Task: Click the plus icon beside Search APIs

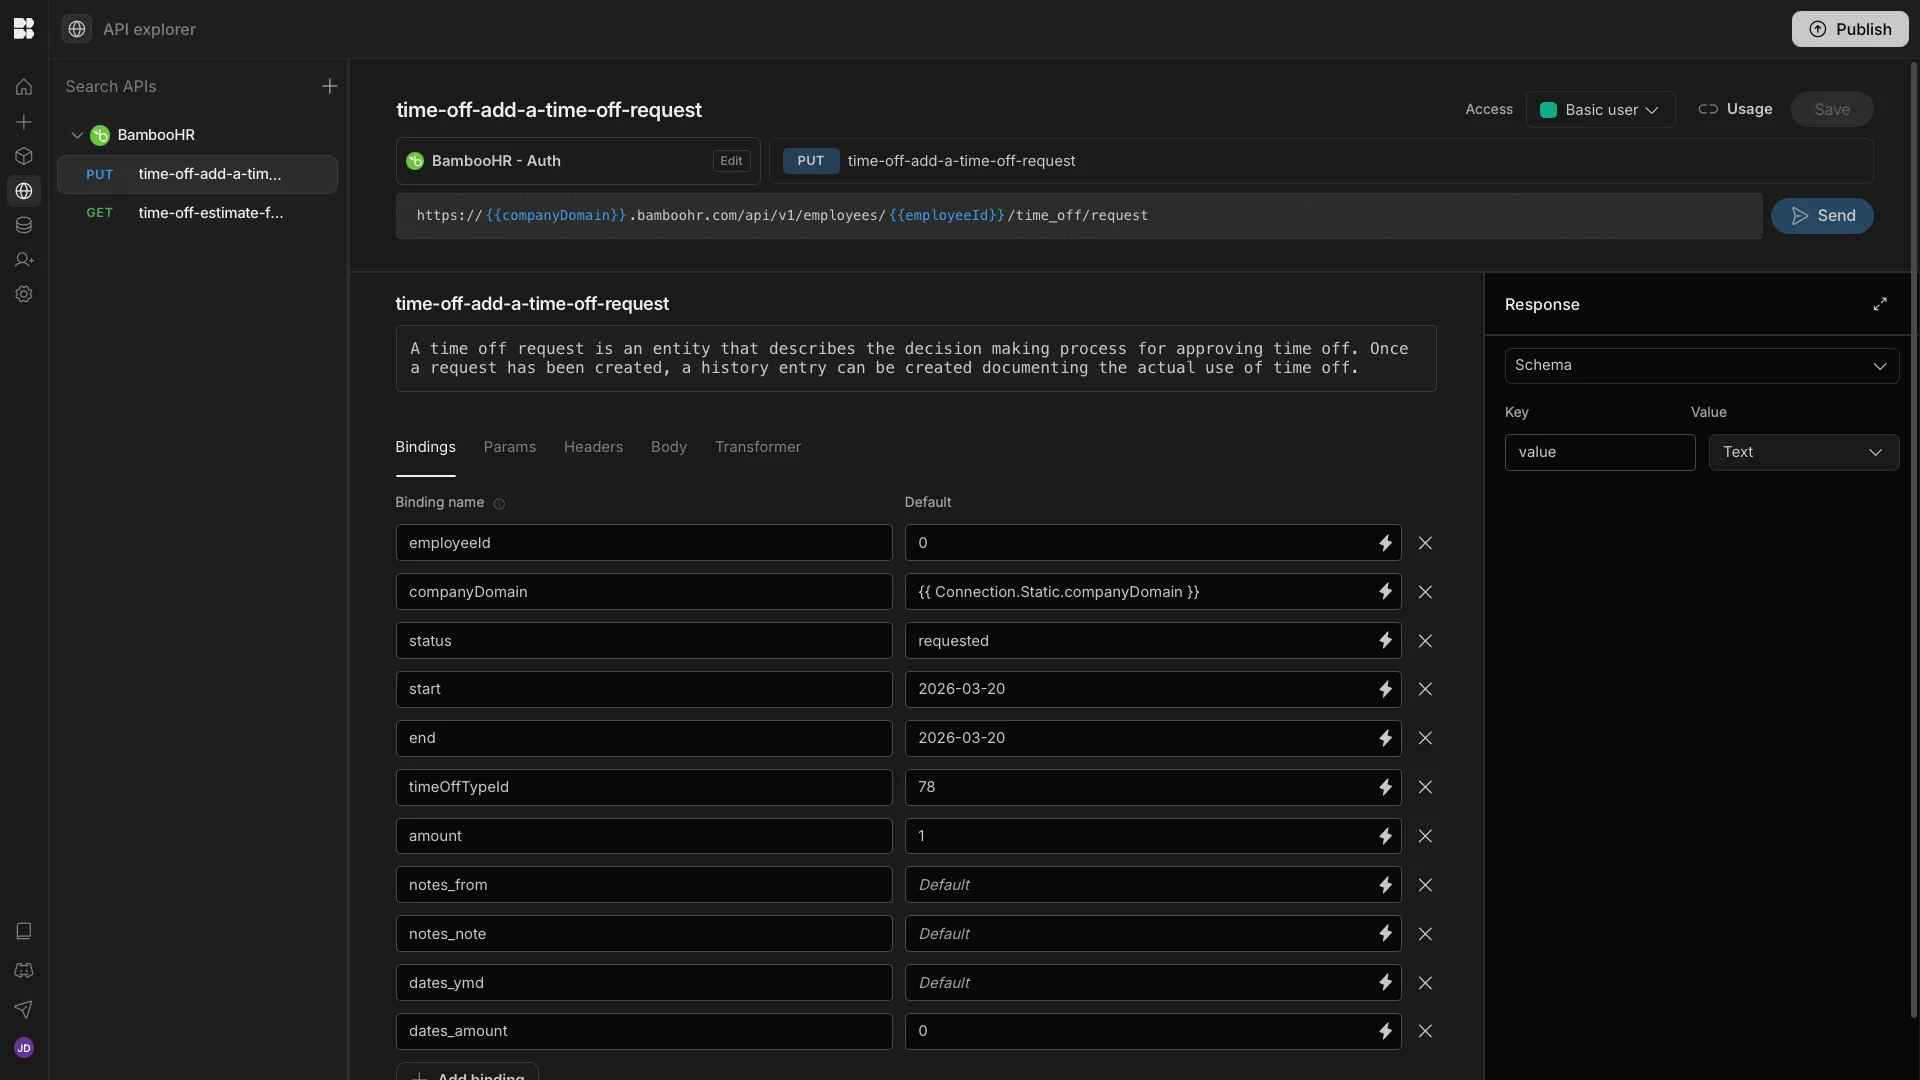Action: click(x=329, y=87)
